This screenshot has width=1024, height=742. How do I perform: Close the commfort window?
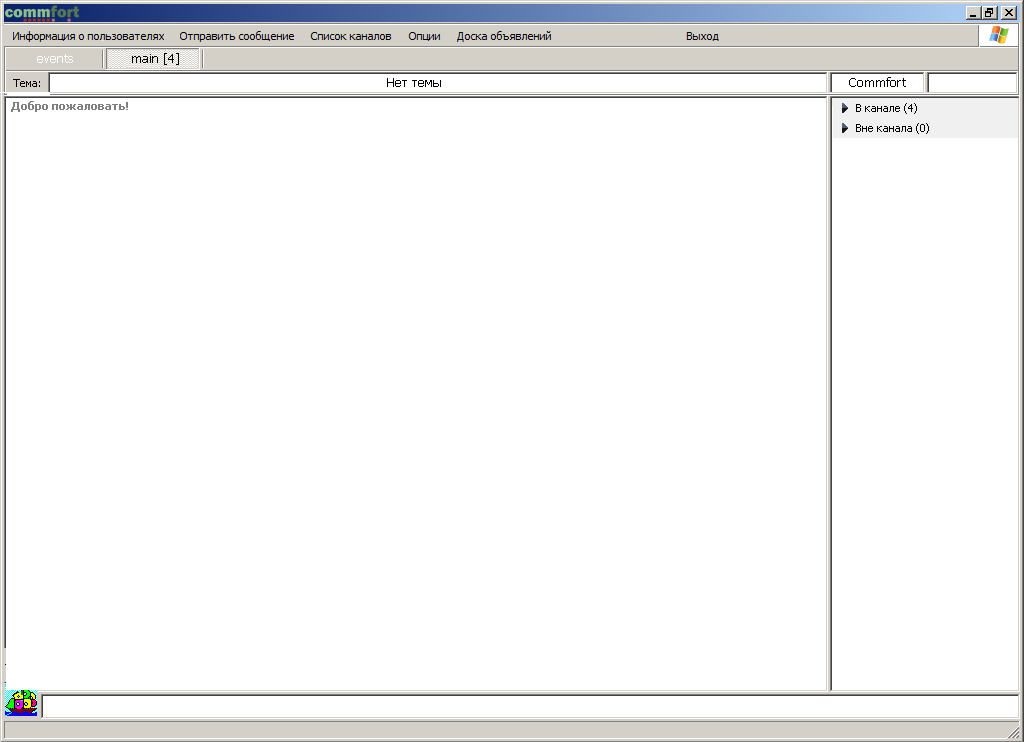point(1008,12)
